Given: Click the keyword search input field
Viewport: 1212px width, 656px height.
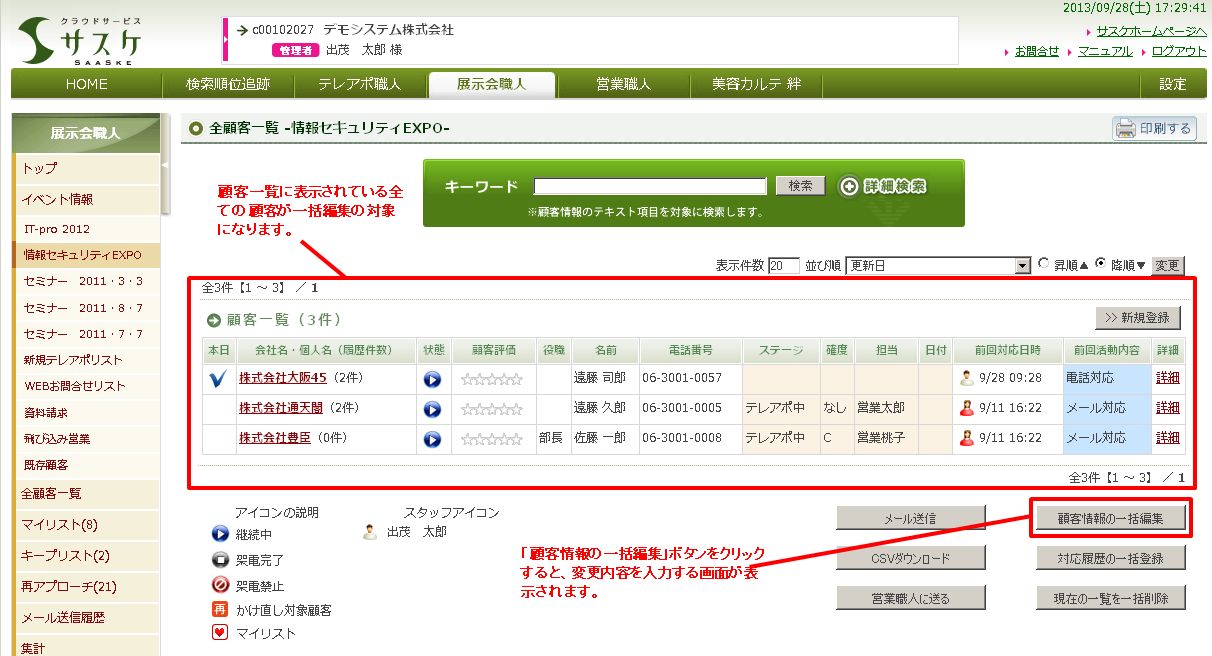Looking at the screenshot, I should coord(650,186).
